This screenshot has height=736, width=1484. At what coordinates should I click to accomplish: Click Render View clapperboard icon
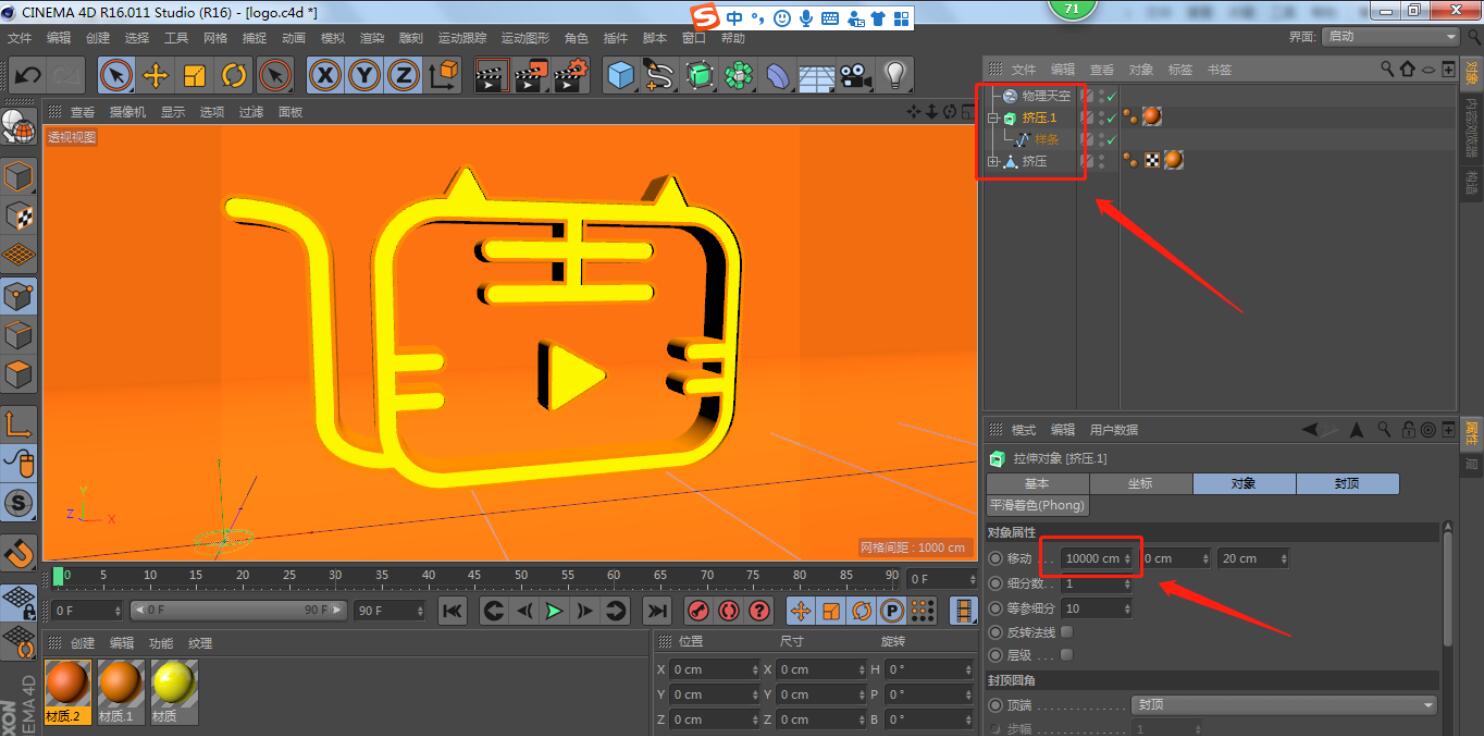491,75
